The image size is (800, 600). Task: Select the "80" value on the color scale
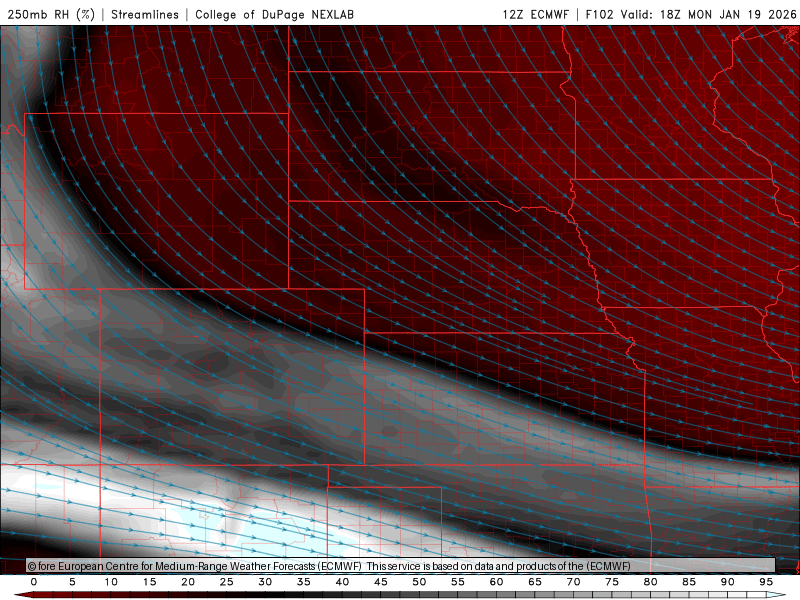[x=651, y=582]
